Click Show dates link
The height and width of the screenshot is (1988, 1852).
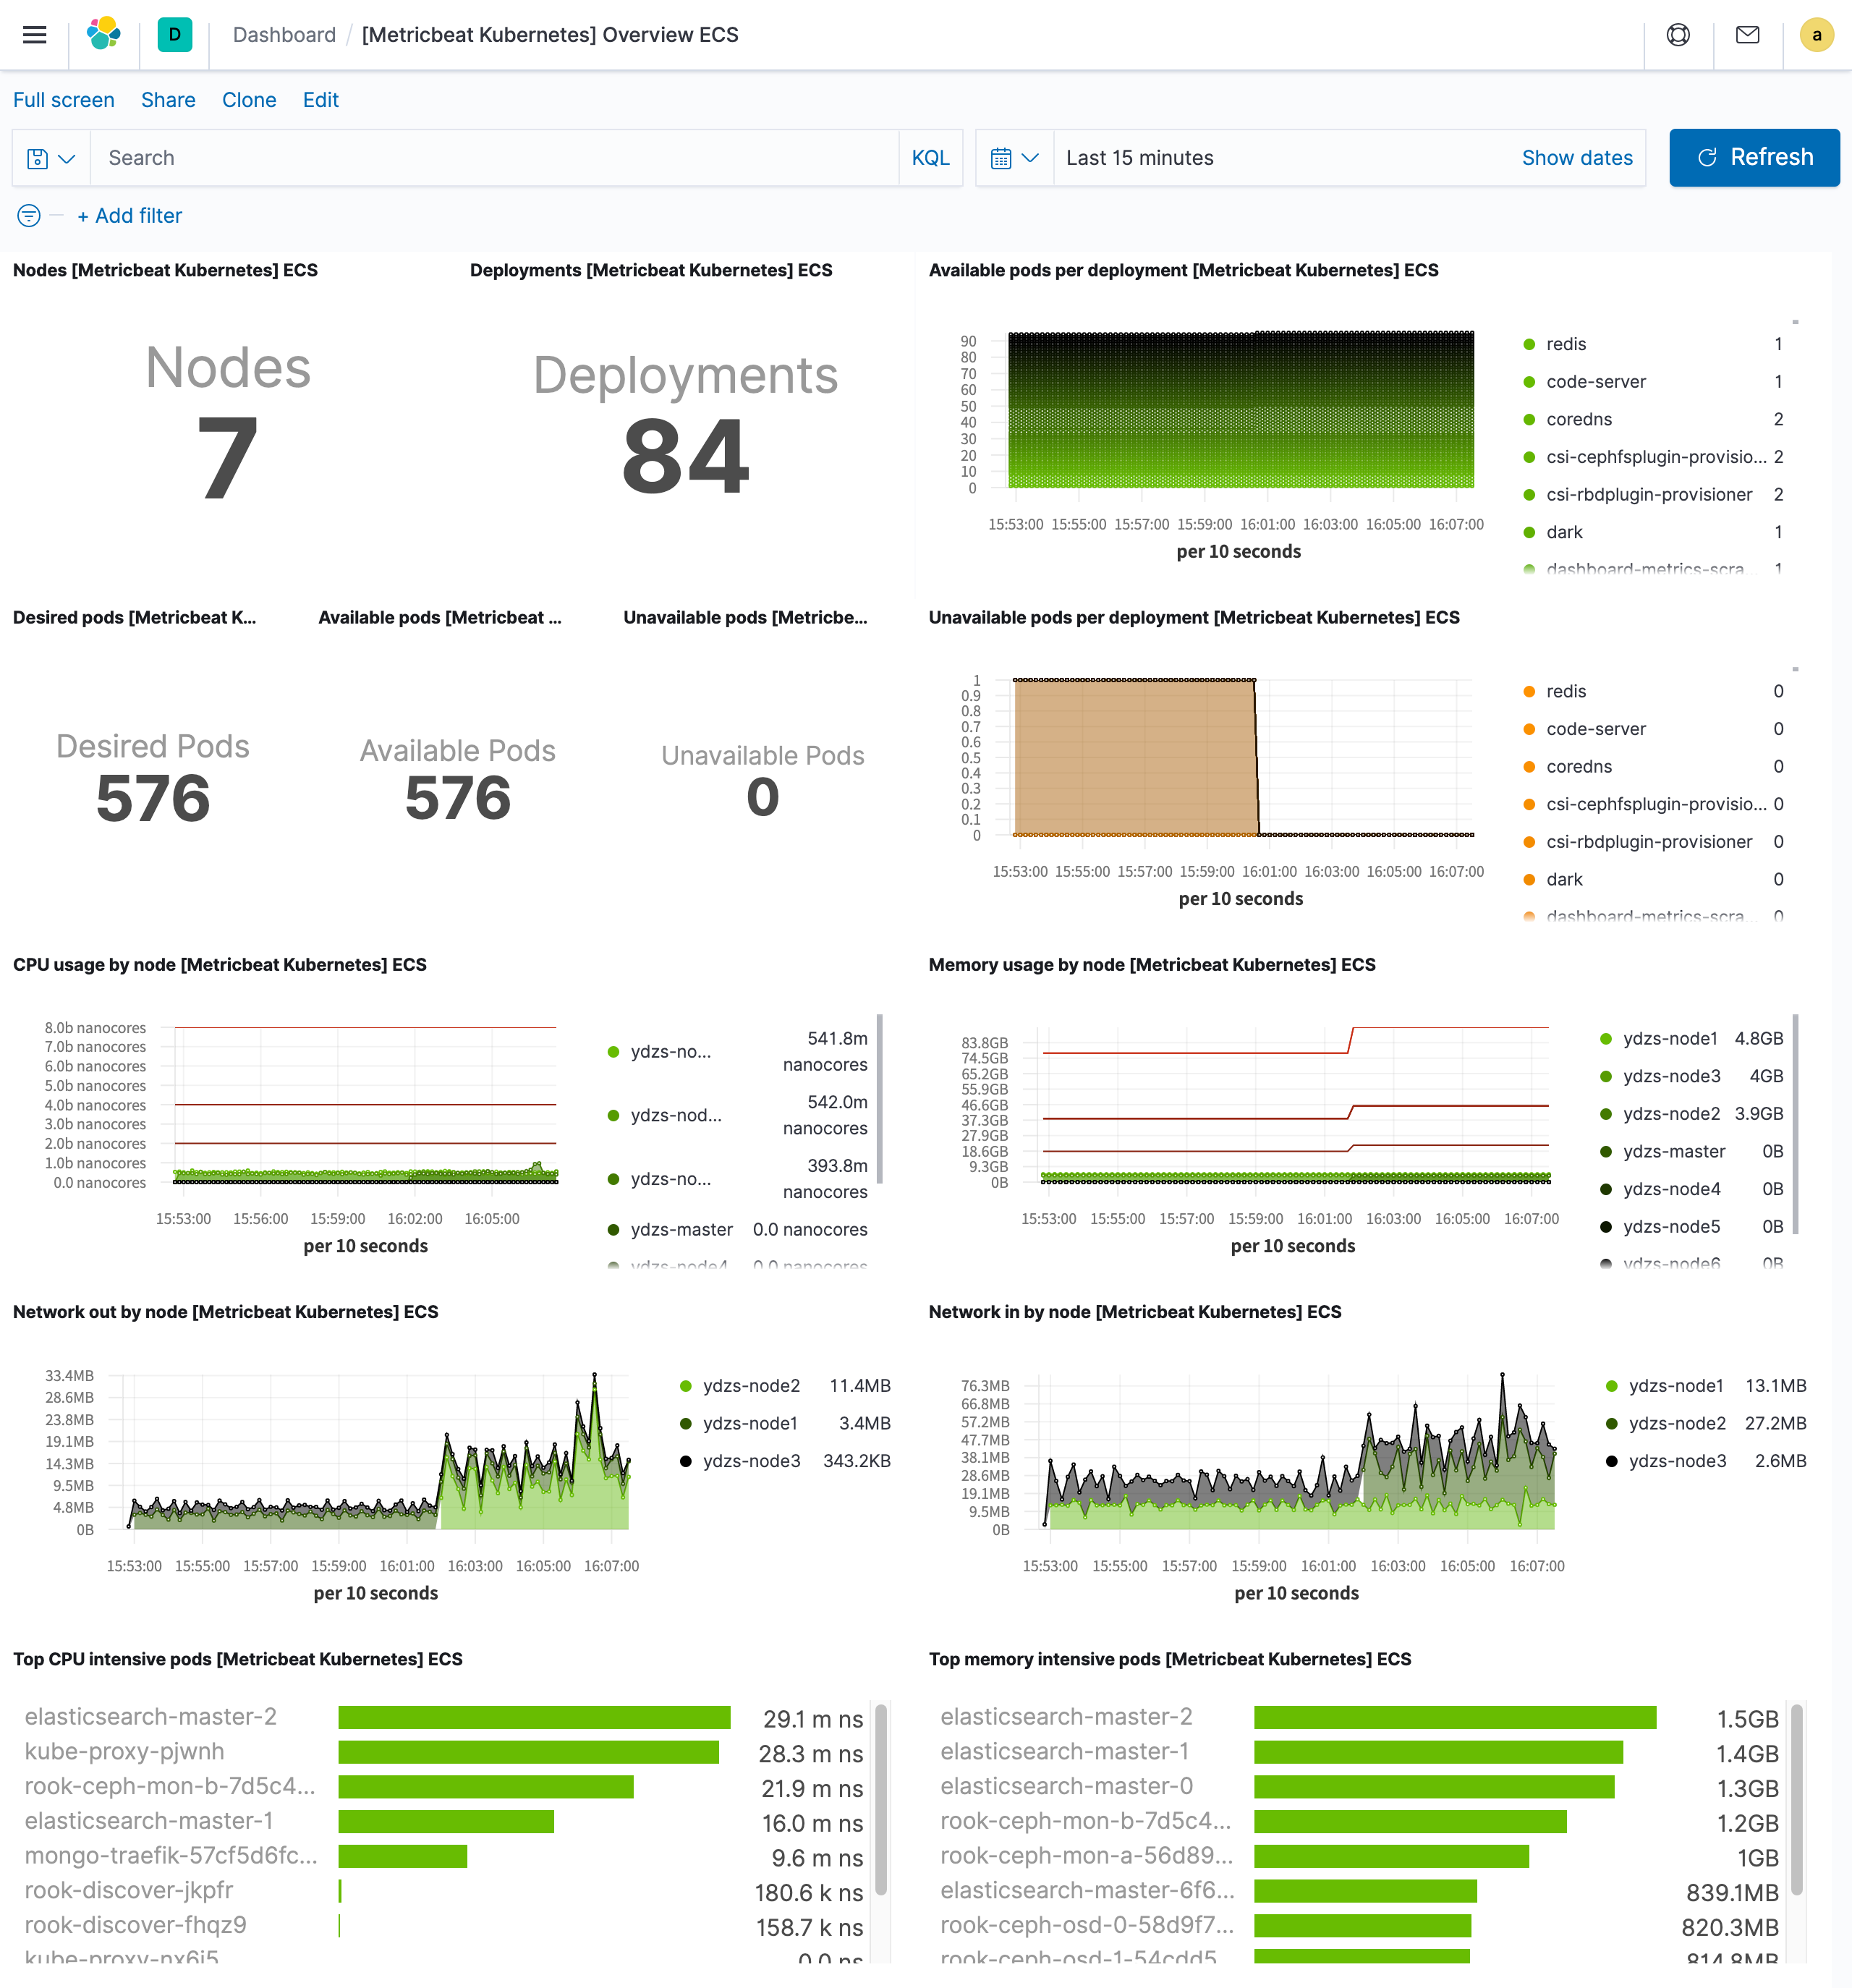click(x=1577, y=158)
